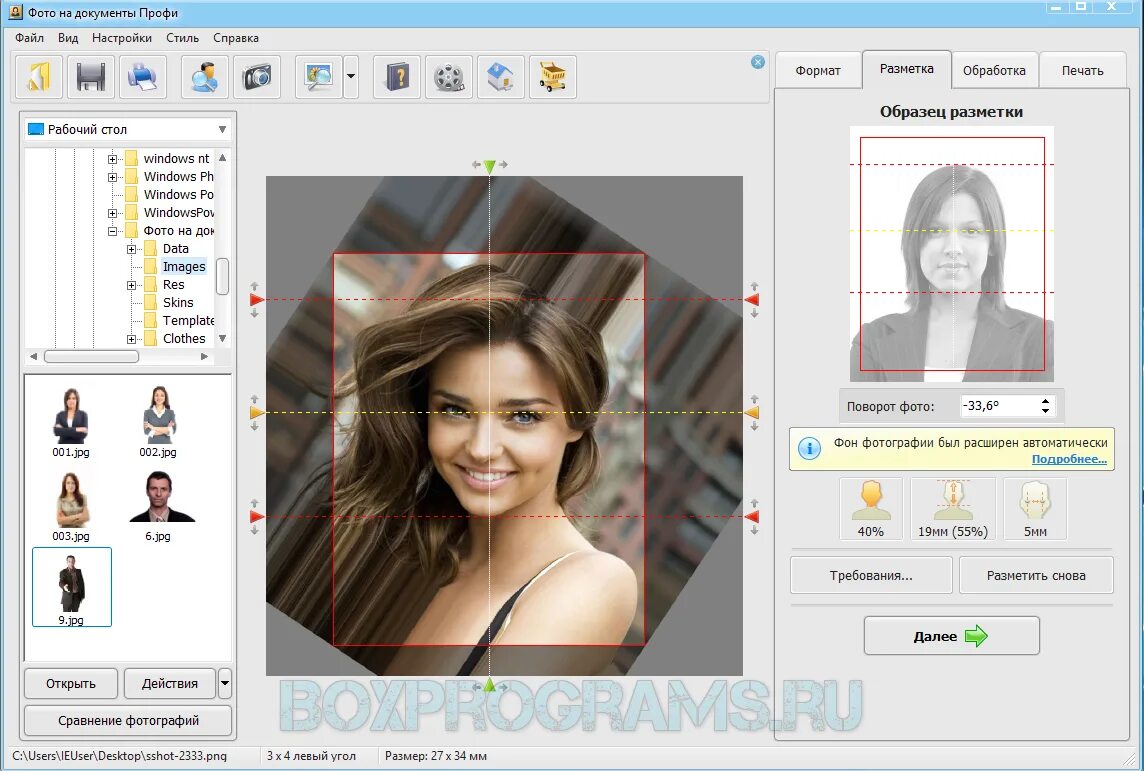
Task: Click the left red chin line marker
Action: pyautogui.click(x=256, y=516)
